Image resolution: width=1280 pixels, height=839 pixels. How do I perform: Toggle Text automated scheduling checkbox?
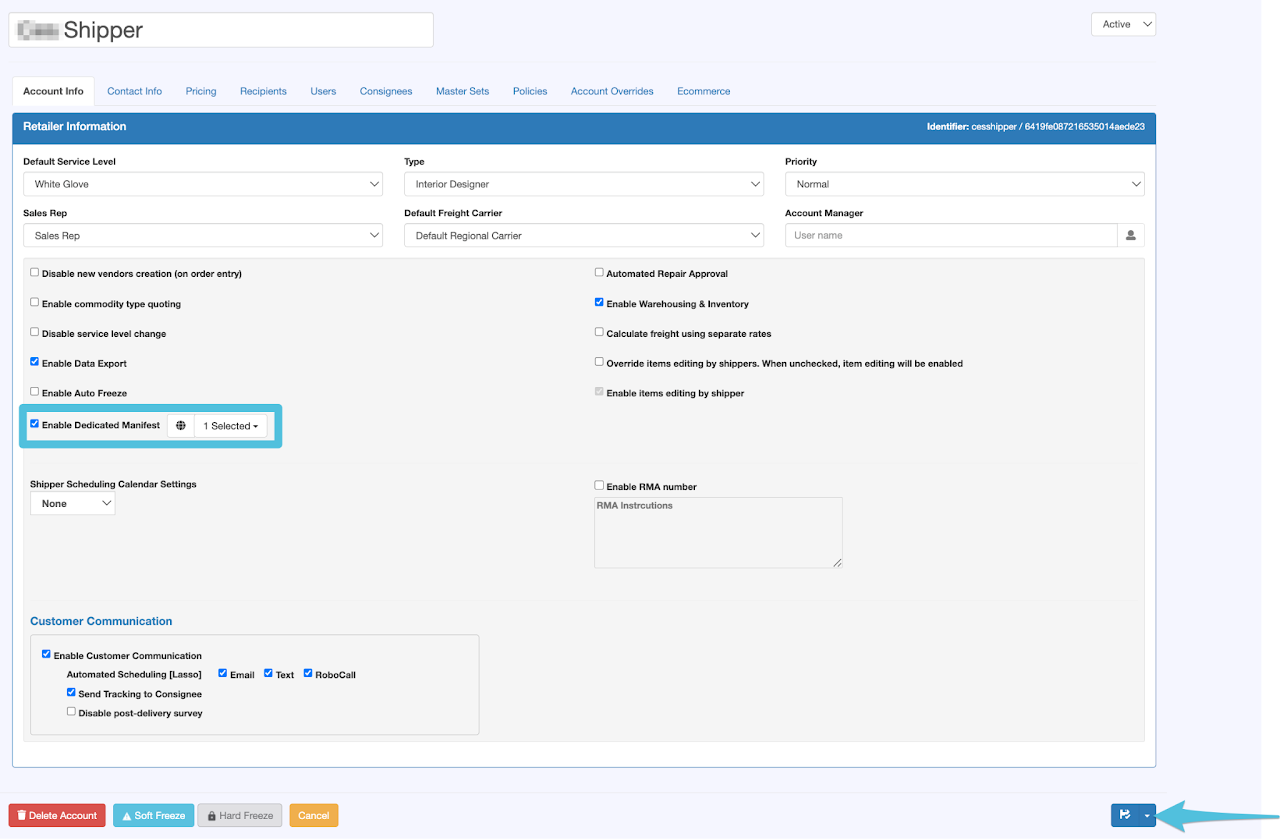coord(269,673)
